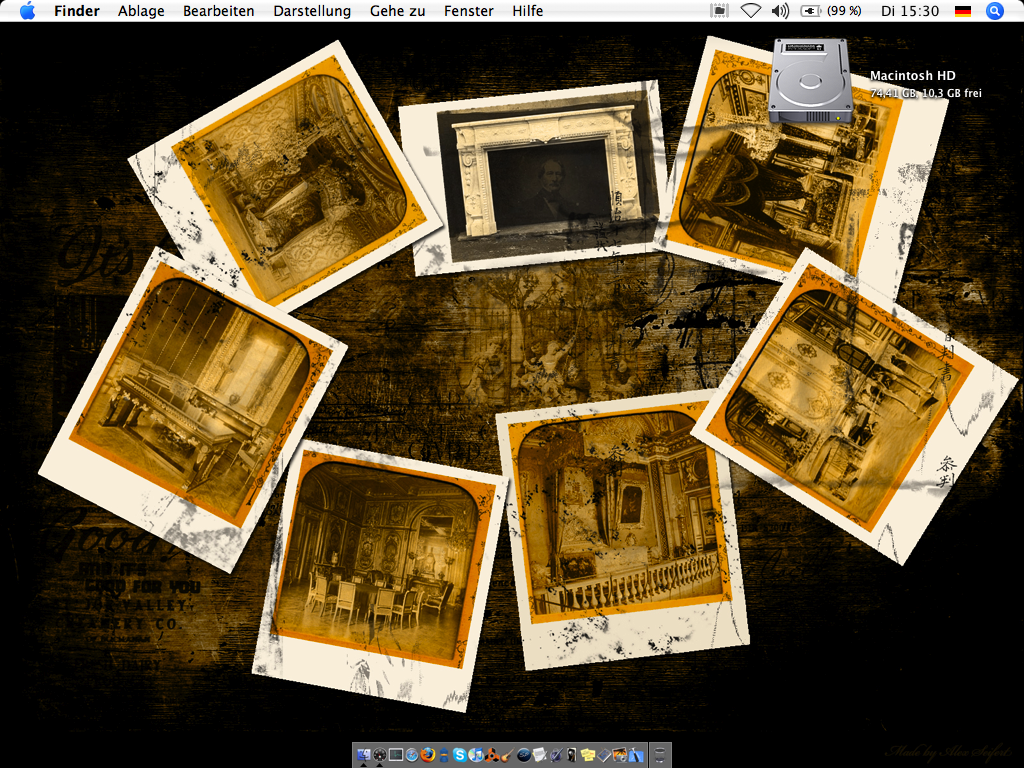Open Safari compass icon in Dock
The height and width of the screenshot is (768, 1024).
click(412, 754)
